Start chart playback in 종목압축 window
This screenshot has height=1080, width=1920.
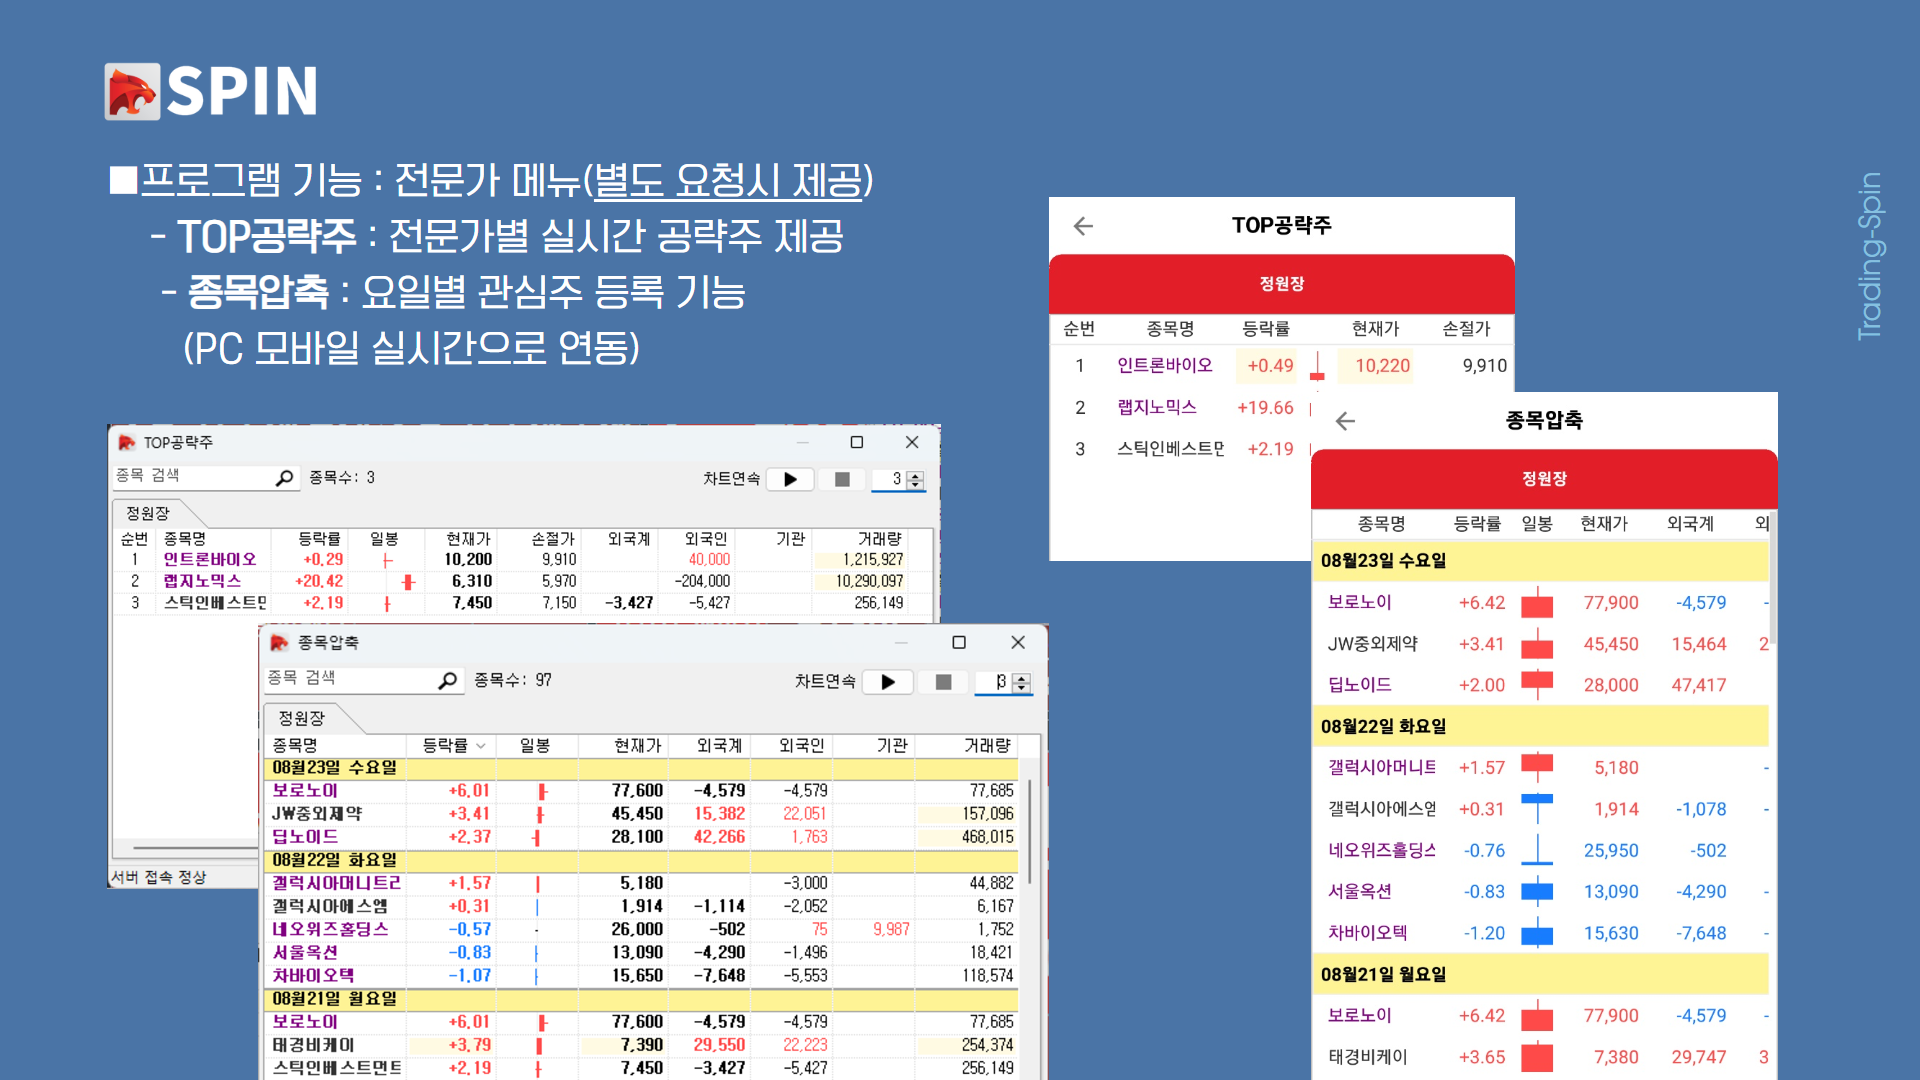click(x=887, y=682)
